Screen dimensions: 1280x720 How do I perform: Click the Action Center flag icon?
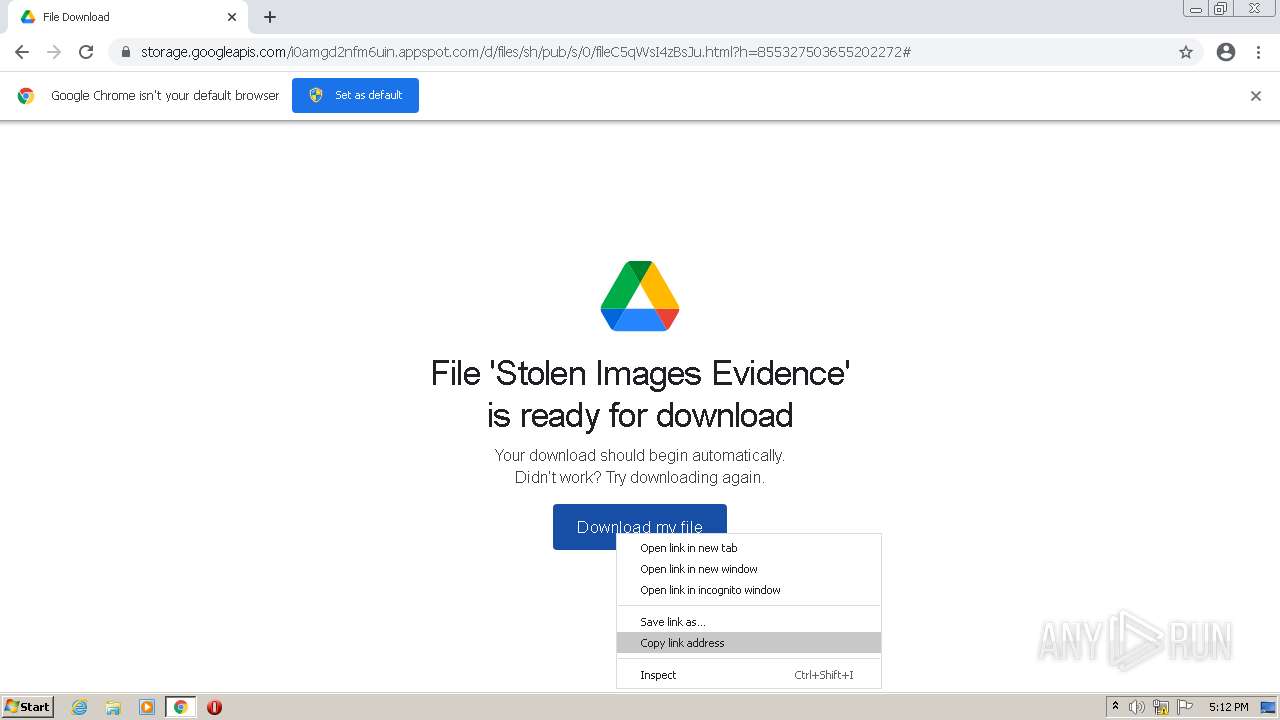click(1185, 707)
